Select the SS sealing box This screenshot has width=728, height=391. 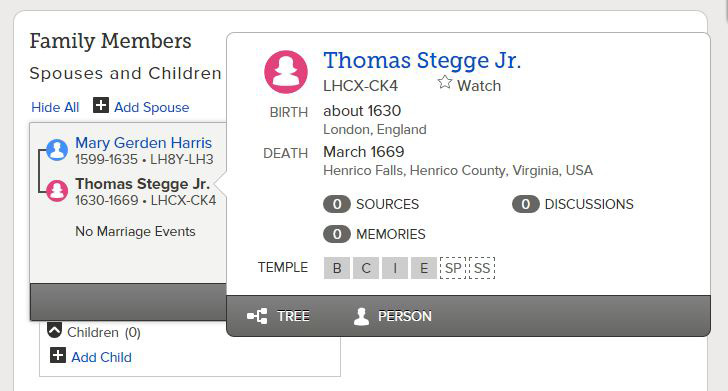(482, 268)
